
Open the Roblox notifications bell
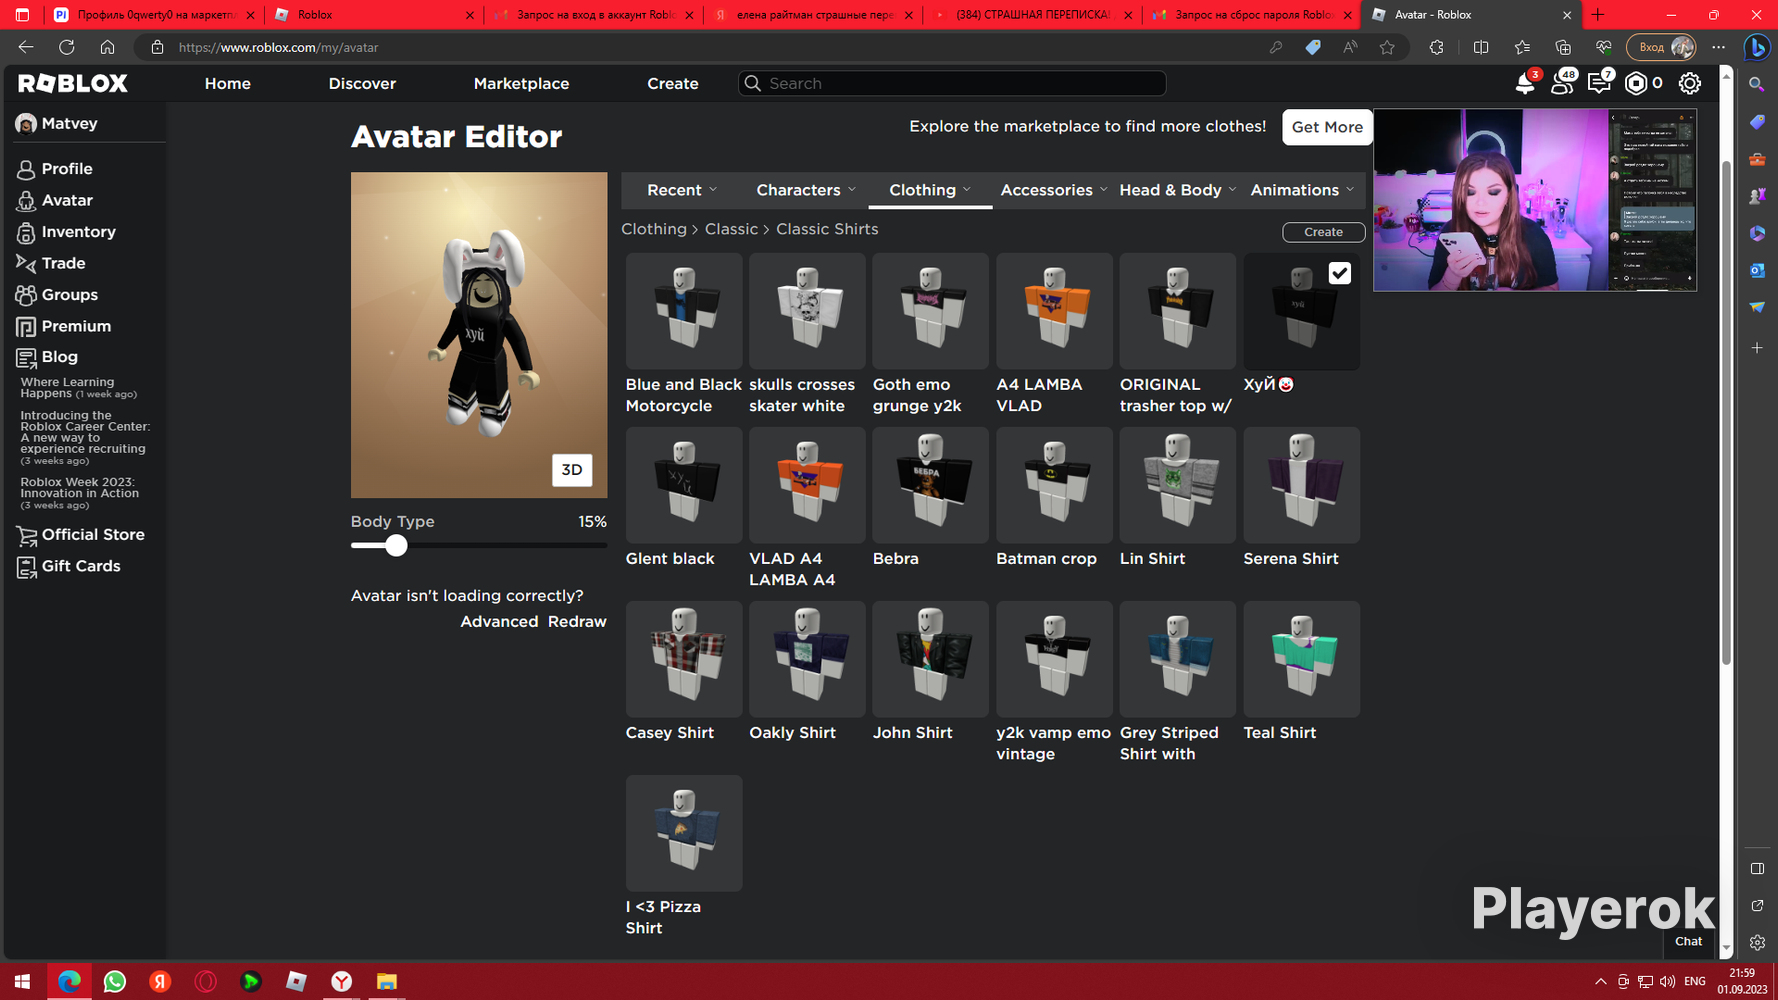pyautogui.click(x=1525, y=84)
